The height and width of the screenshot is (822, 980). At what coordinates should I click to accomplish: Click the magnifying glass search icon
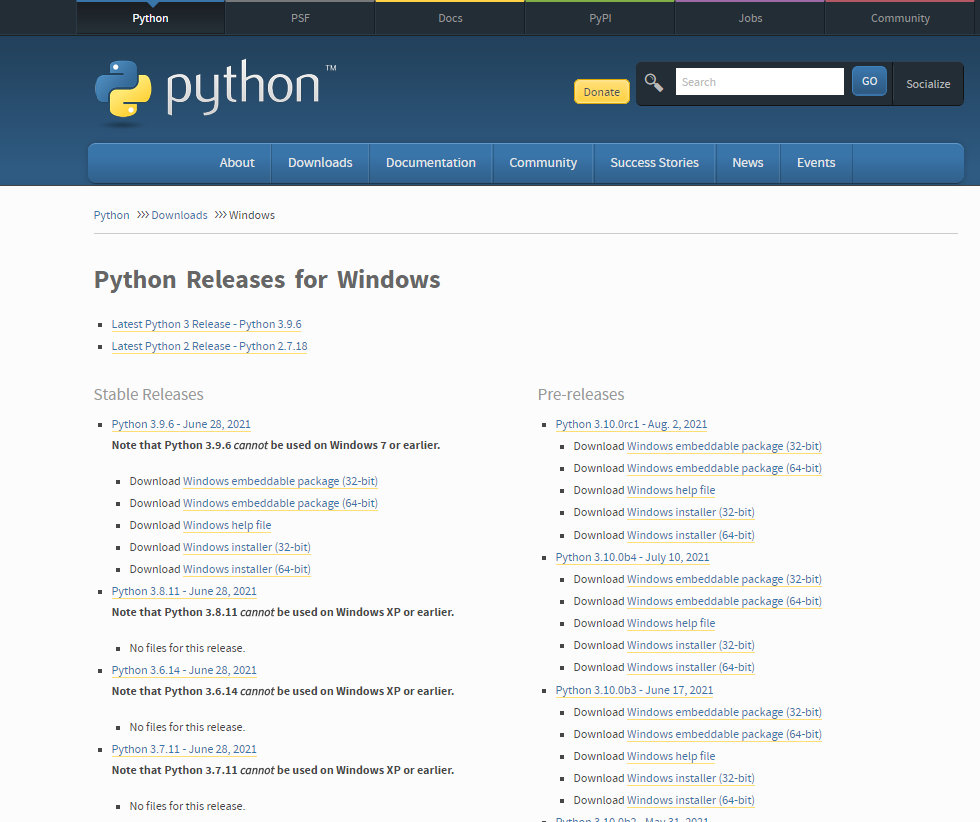pos(654,83)
